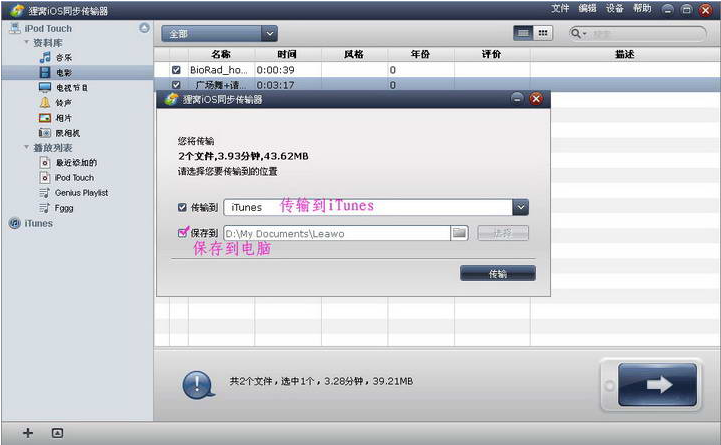
Task: Open the 帮助 menu
Action: tap(642, 8)
